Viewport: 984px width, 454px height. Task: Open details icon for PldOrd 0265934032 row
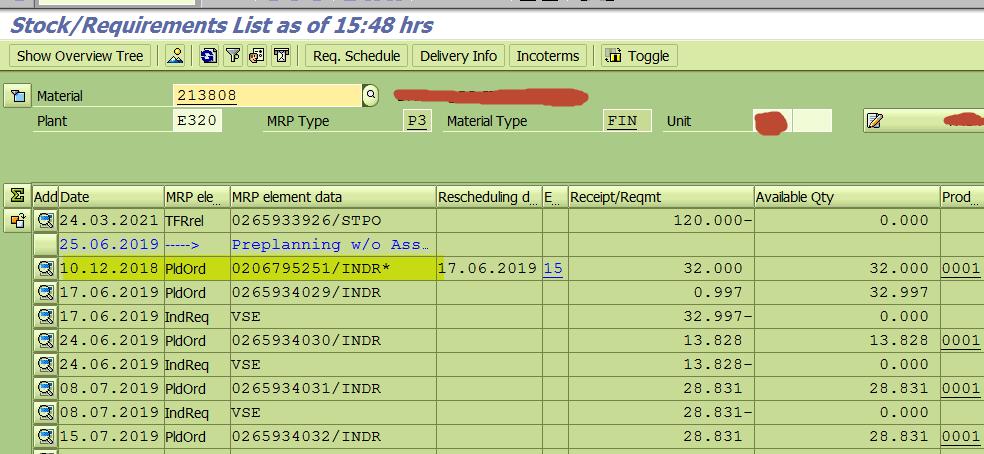(45, 436)
